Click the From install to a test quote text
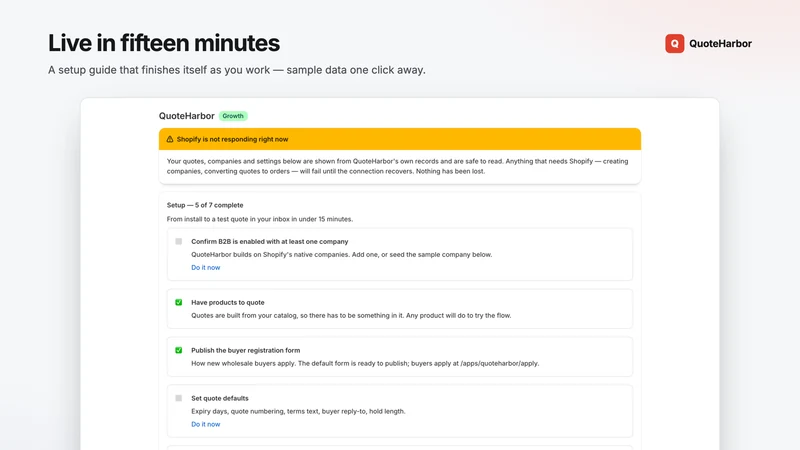Image resolution: width=800 pixels, height=450 pixels. [260, 219]
